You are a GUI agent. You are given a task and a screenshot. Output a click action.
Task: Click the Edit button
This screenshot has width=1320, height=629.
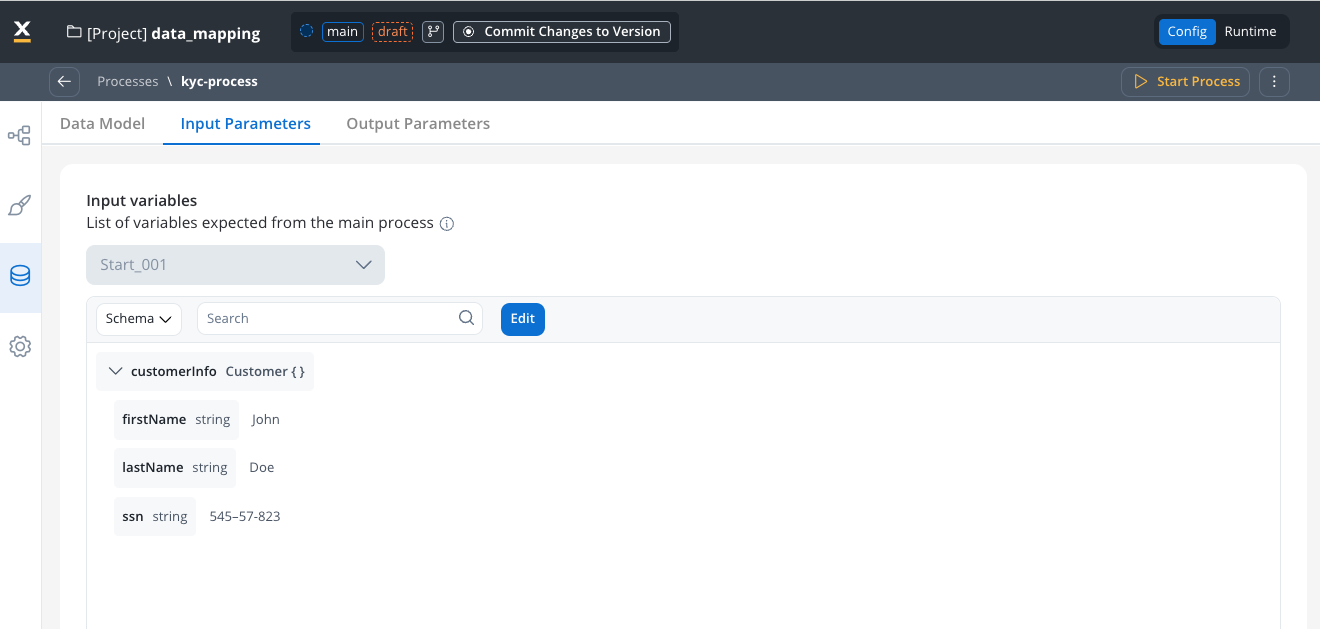point(522,319)
